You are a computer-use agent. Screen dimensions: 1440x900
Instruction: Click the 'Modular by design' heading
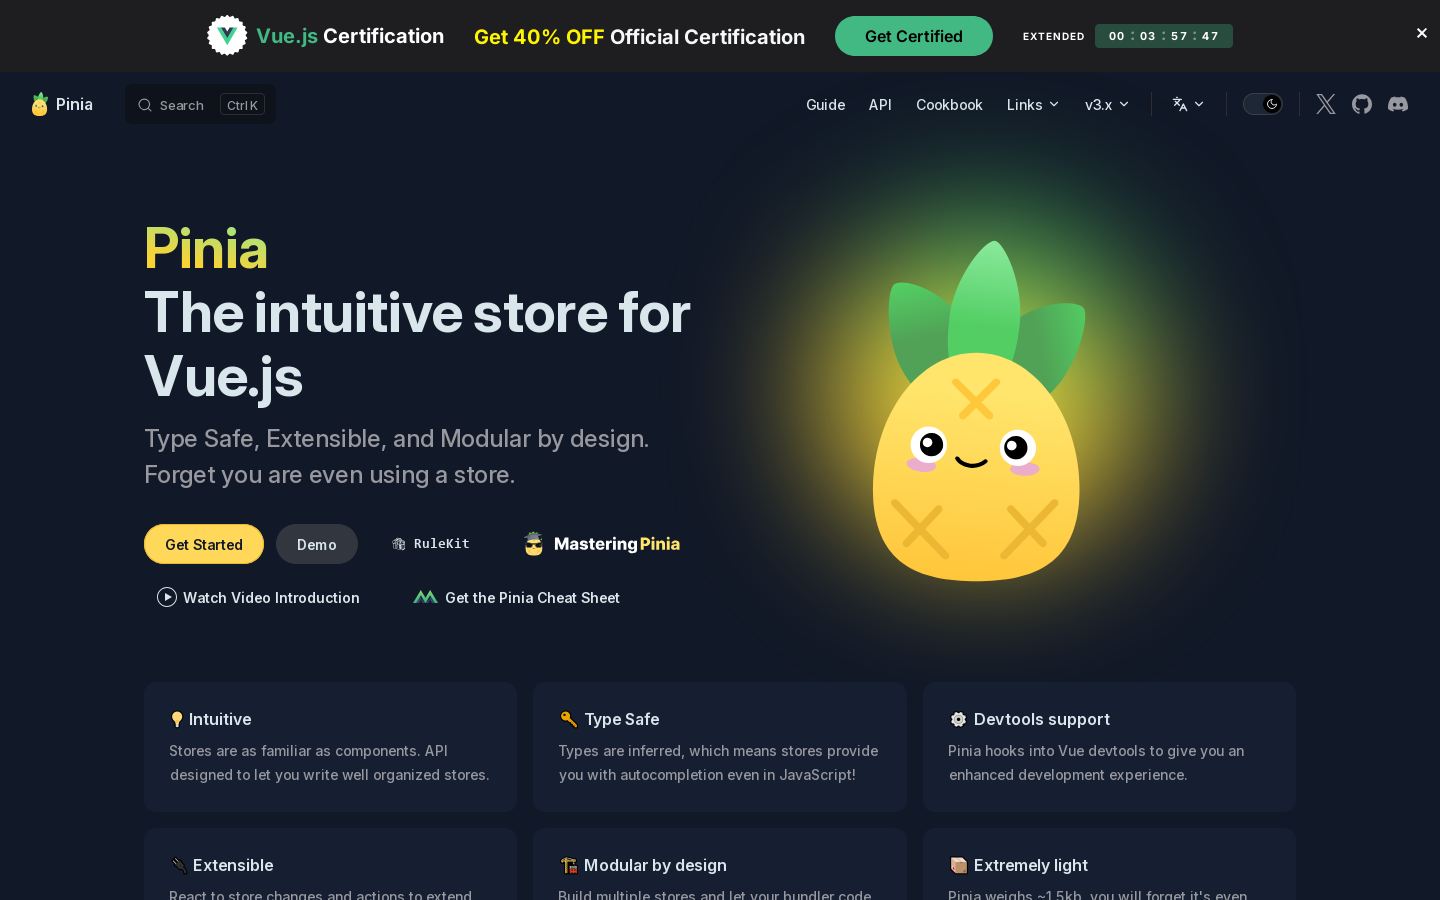(655, 865)
